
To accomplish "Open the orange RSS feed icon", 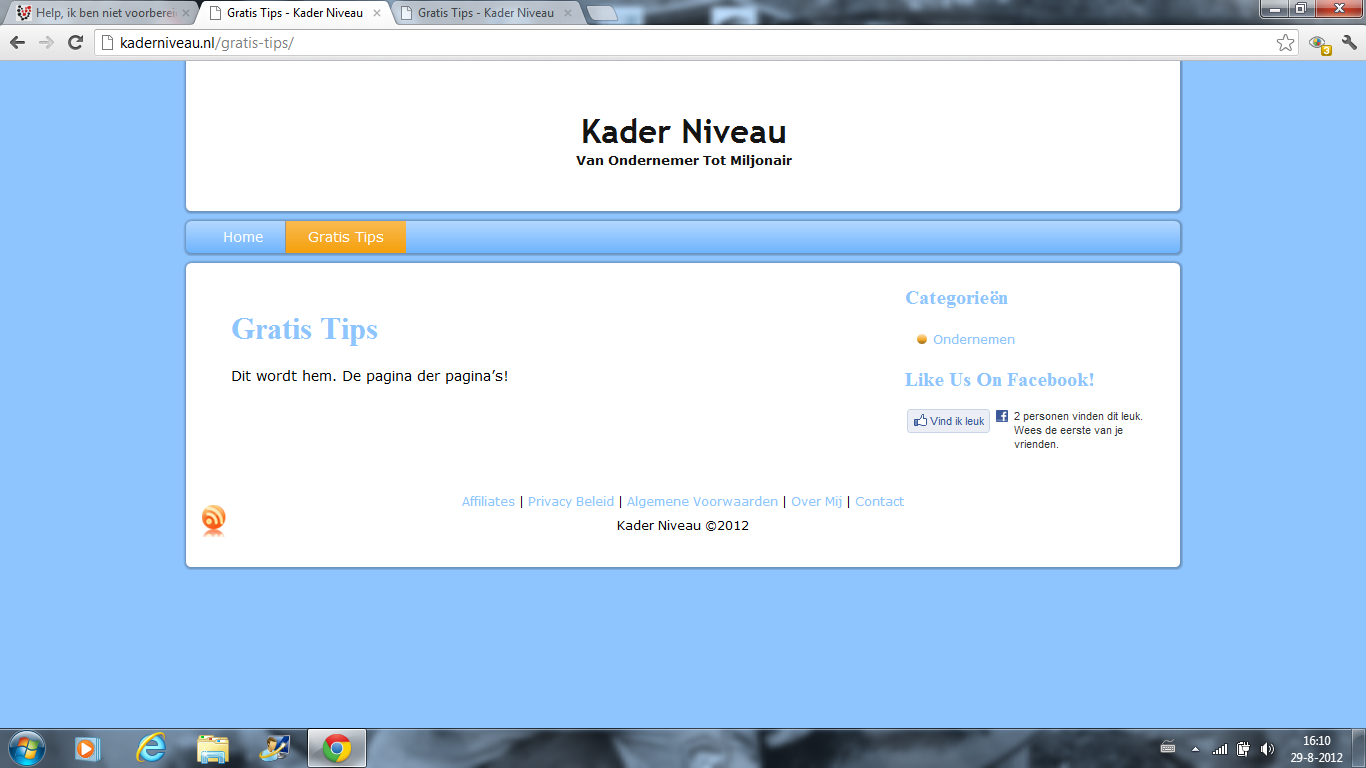I will (x=213, y=520).
